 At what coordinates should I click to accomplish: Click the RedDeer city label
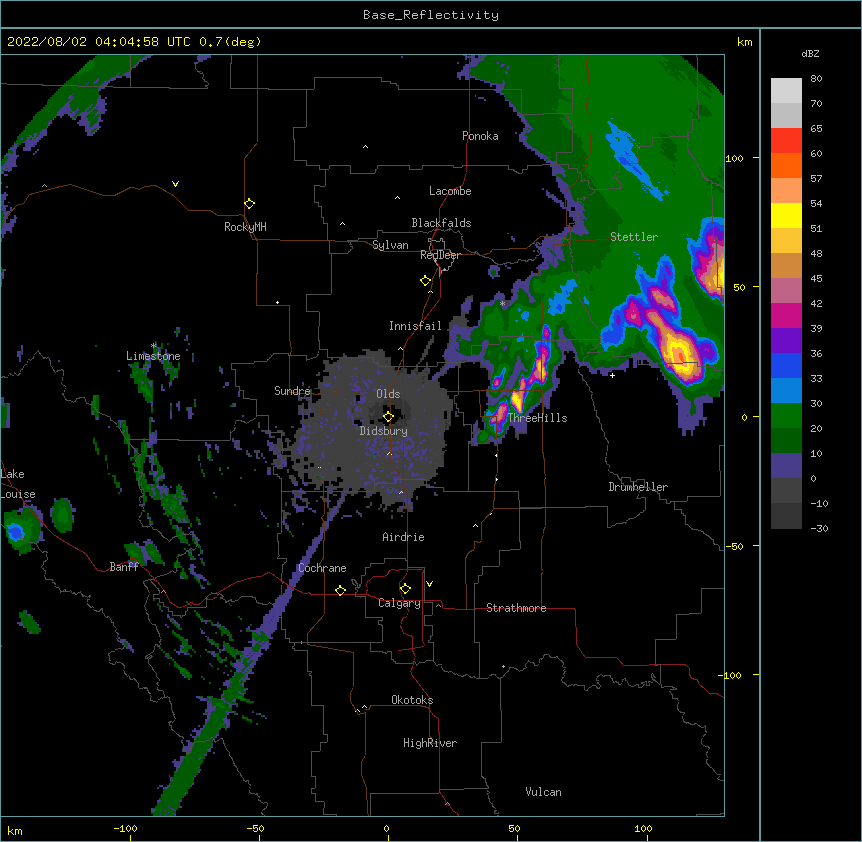440,255
